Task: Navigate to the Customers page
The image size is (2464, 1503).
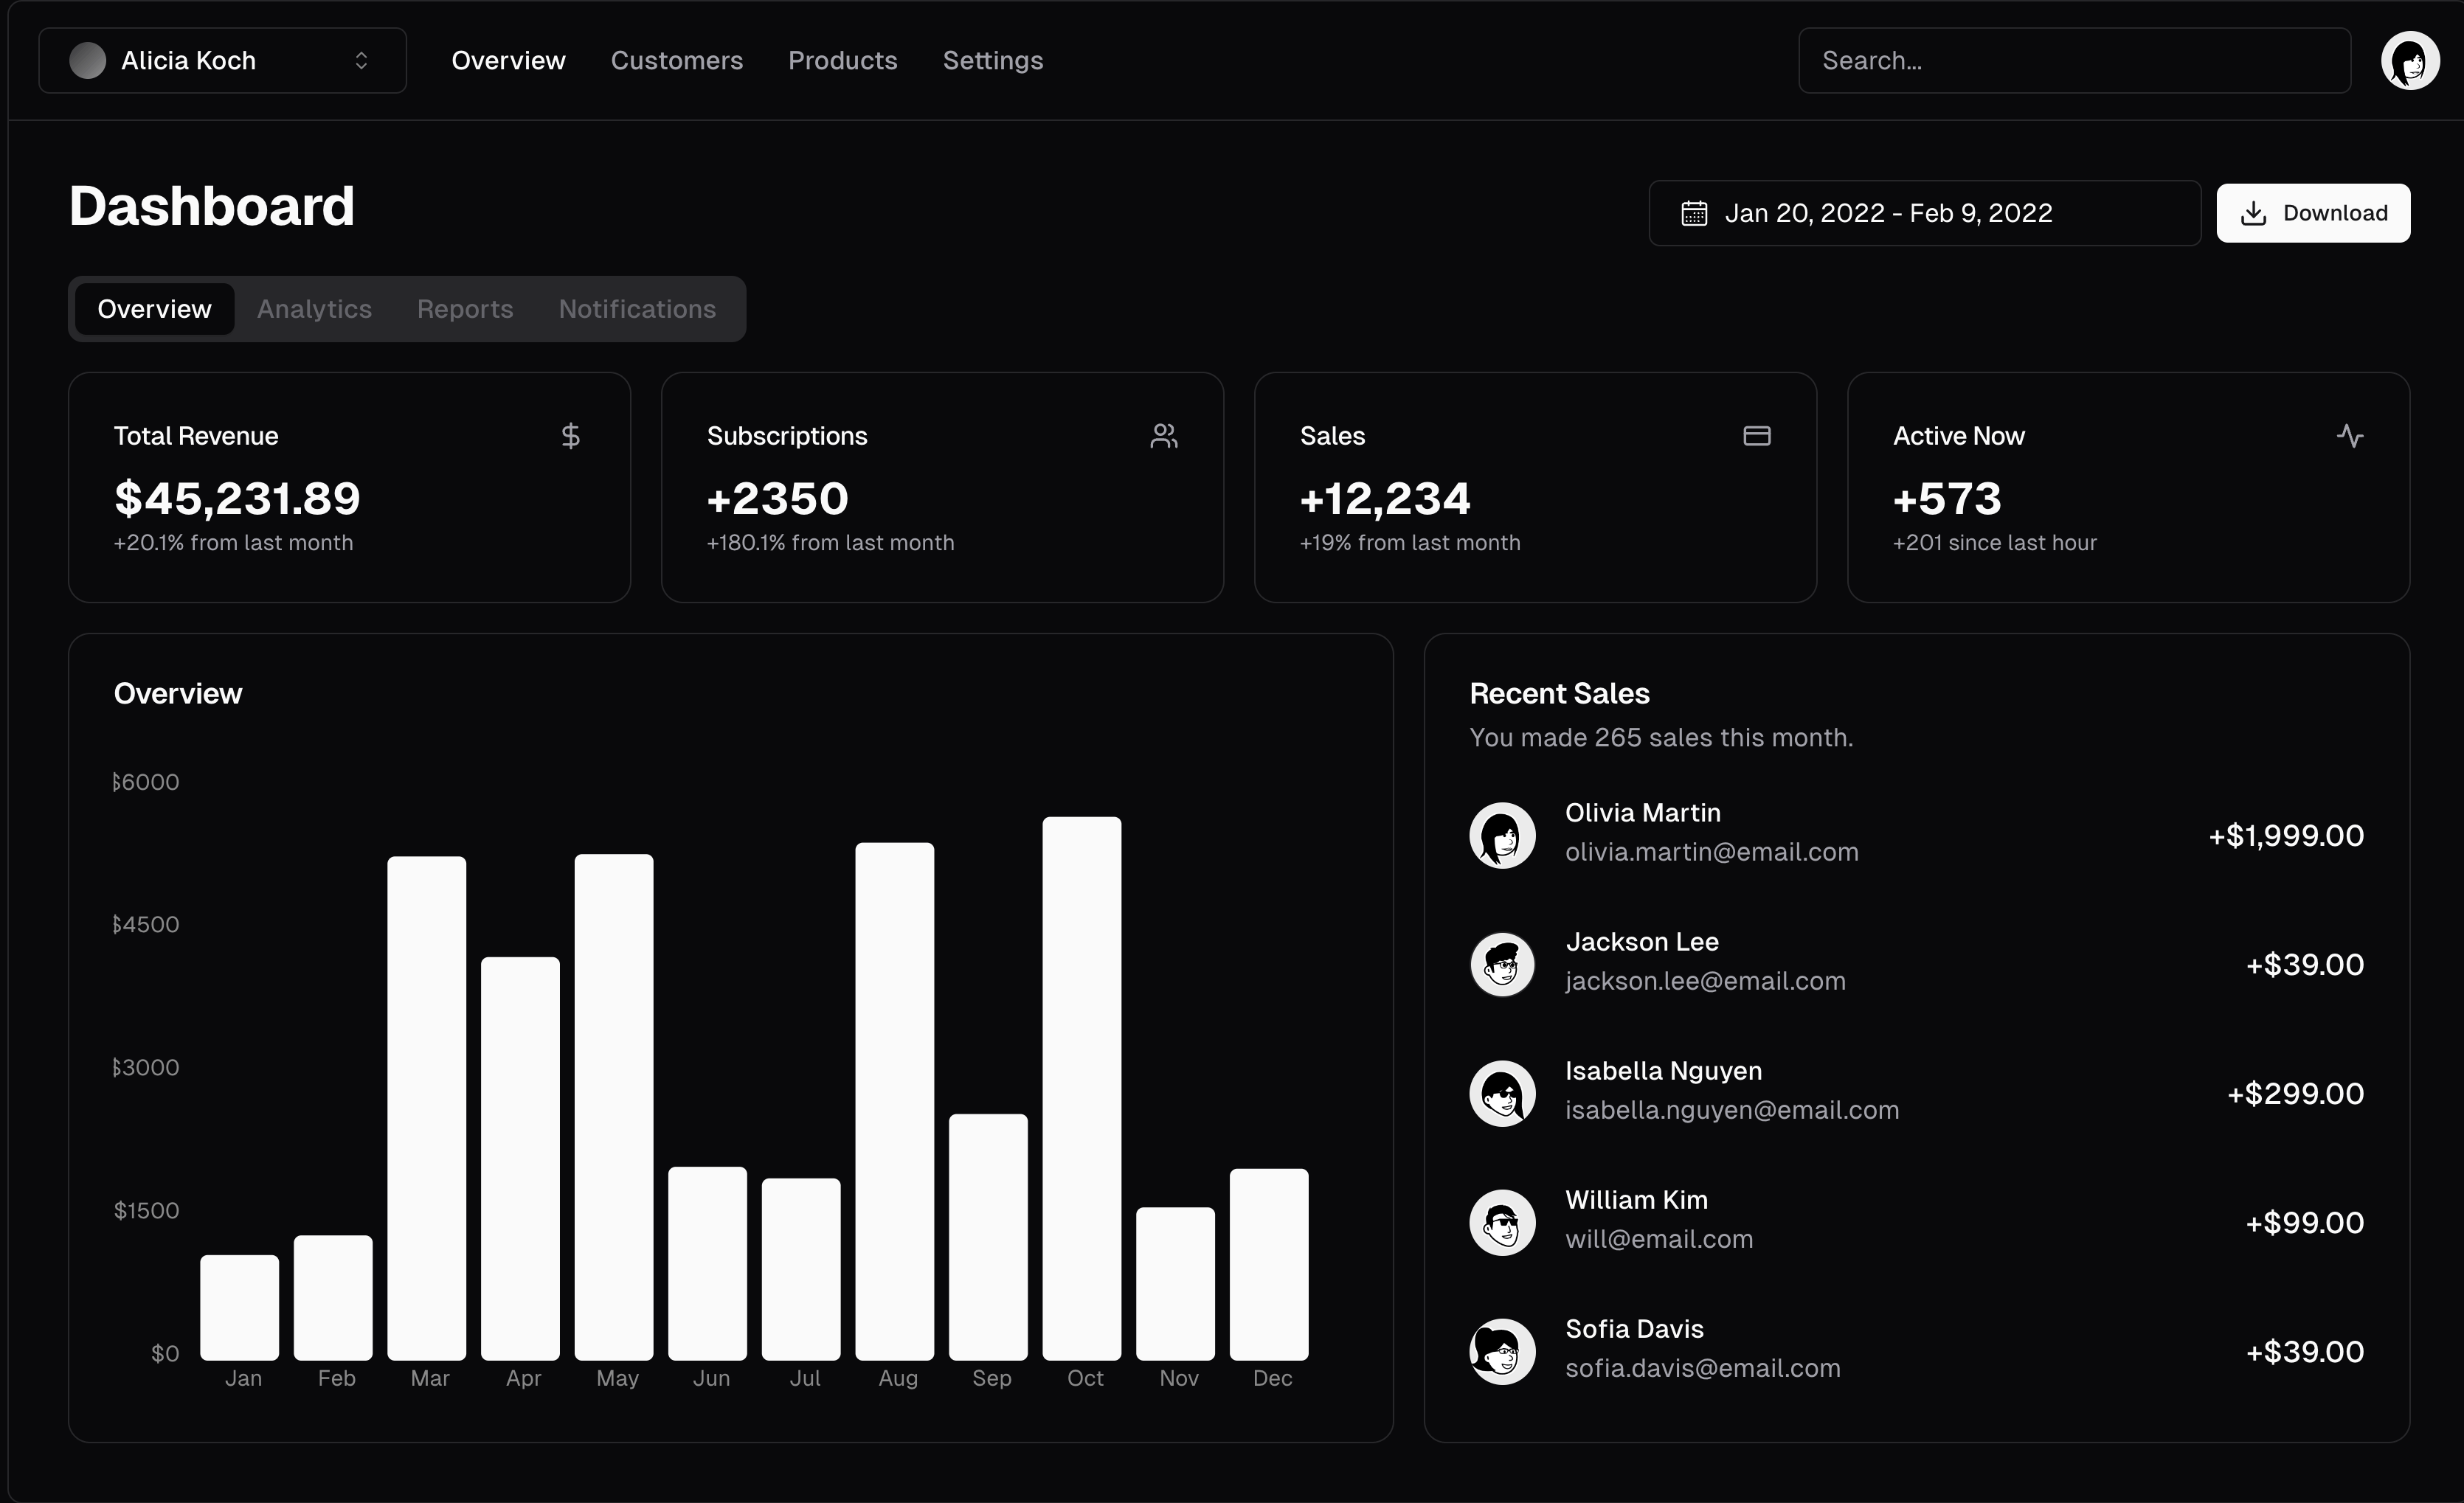Action: click(677, 60)
